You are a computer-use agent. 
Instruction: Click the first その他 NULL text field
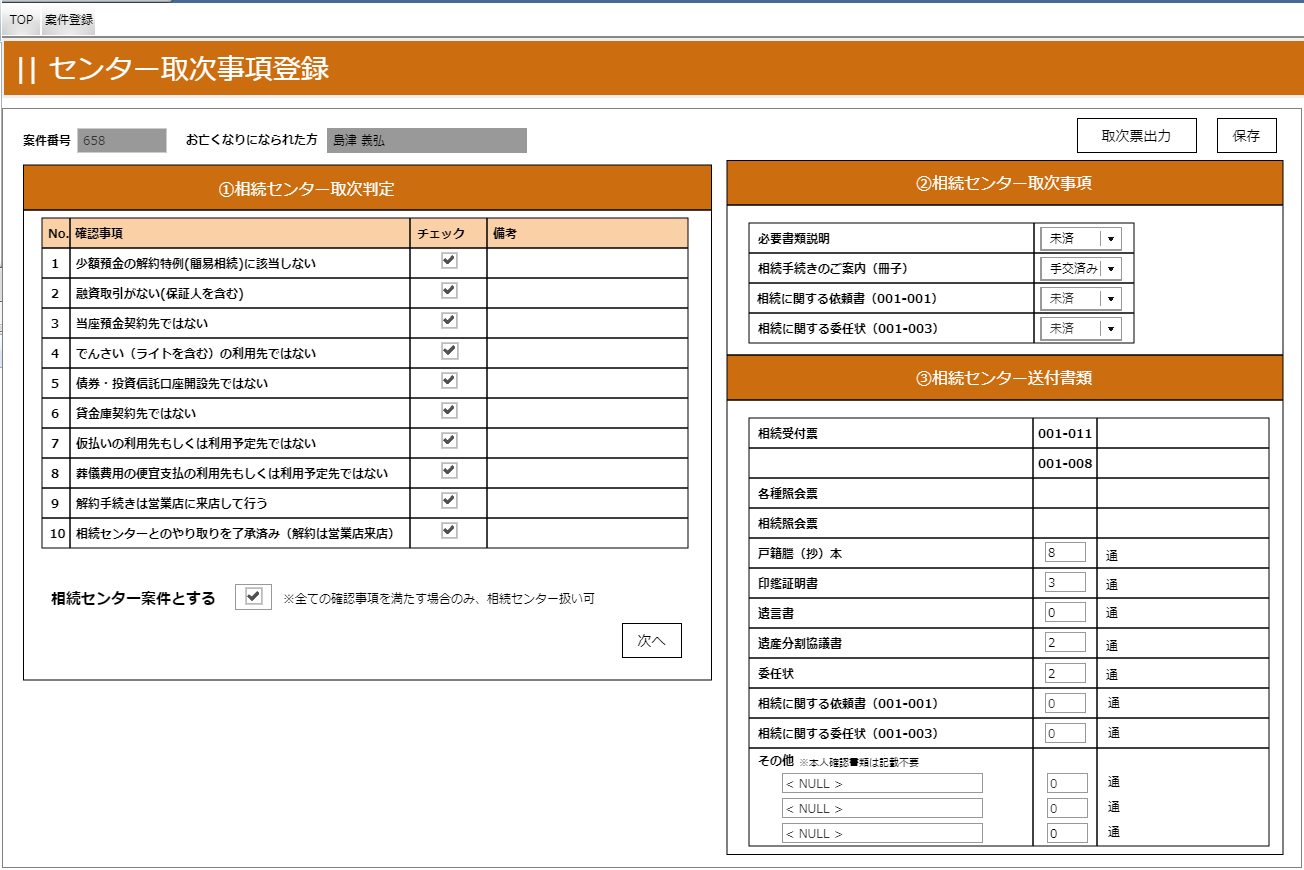coord(882,783)
